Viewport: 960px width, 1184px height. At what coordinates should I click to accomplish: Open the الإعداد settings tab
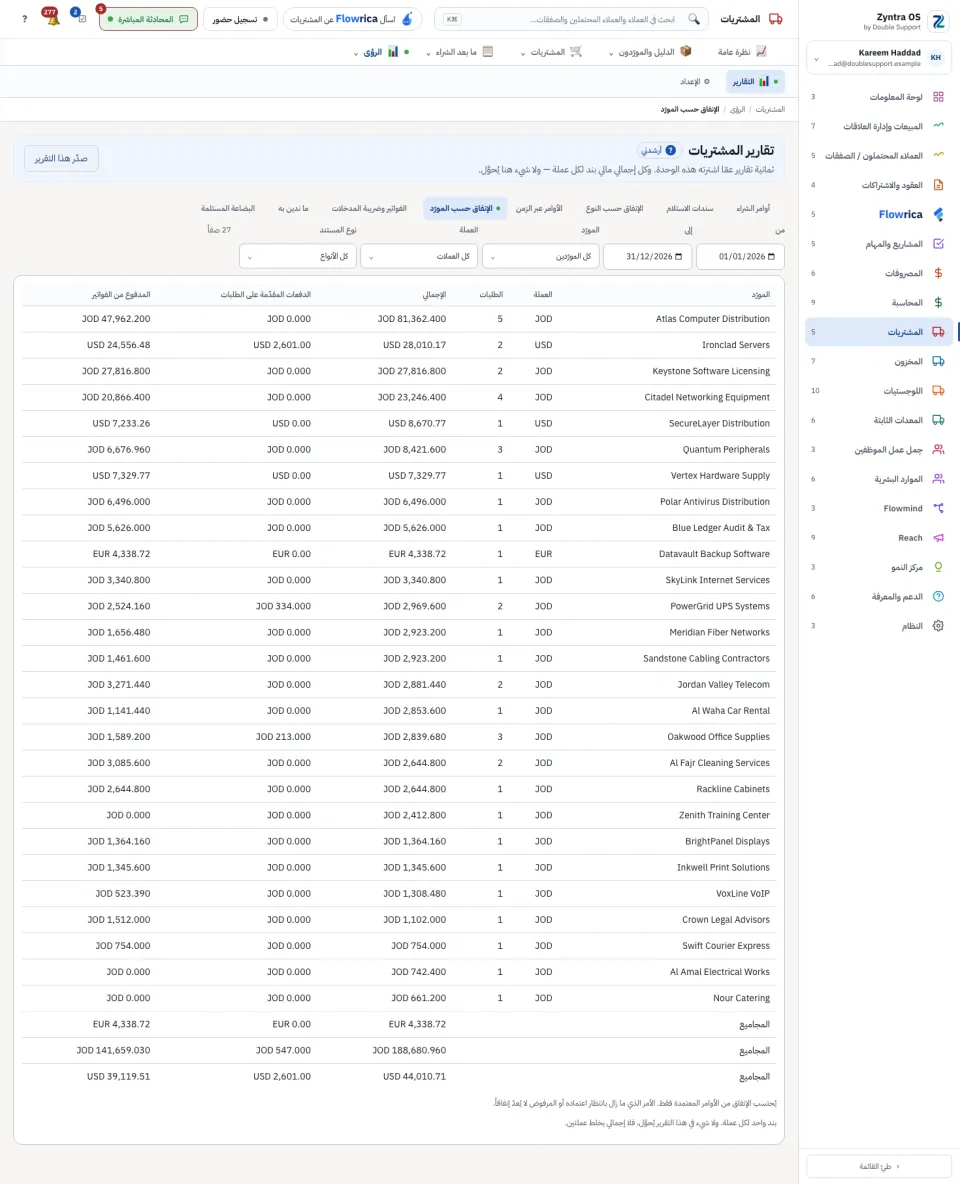695,82
